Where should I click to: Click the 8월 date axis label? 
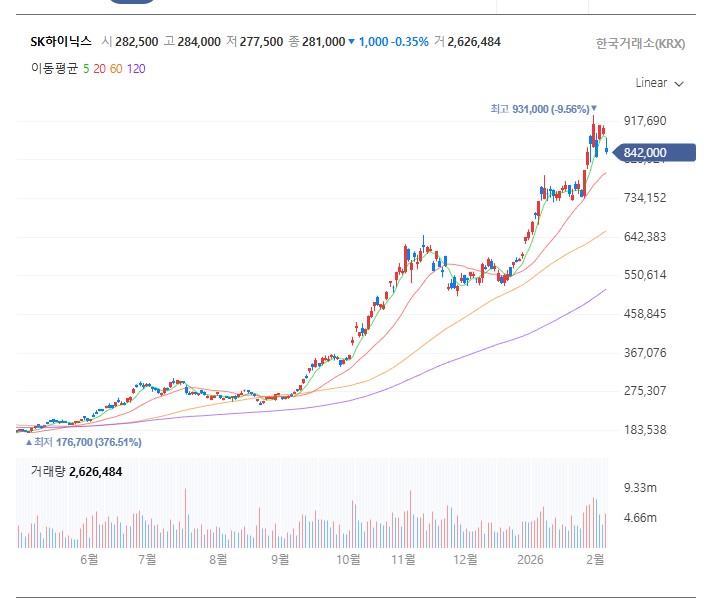[218, 560]
